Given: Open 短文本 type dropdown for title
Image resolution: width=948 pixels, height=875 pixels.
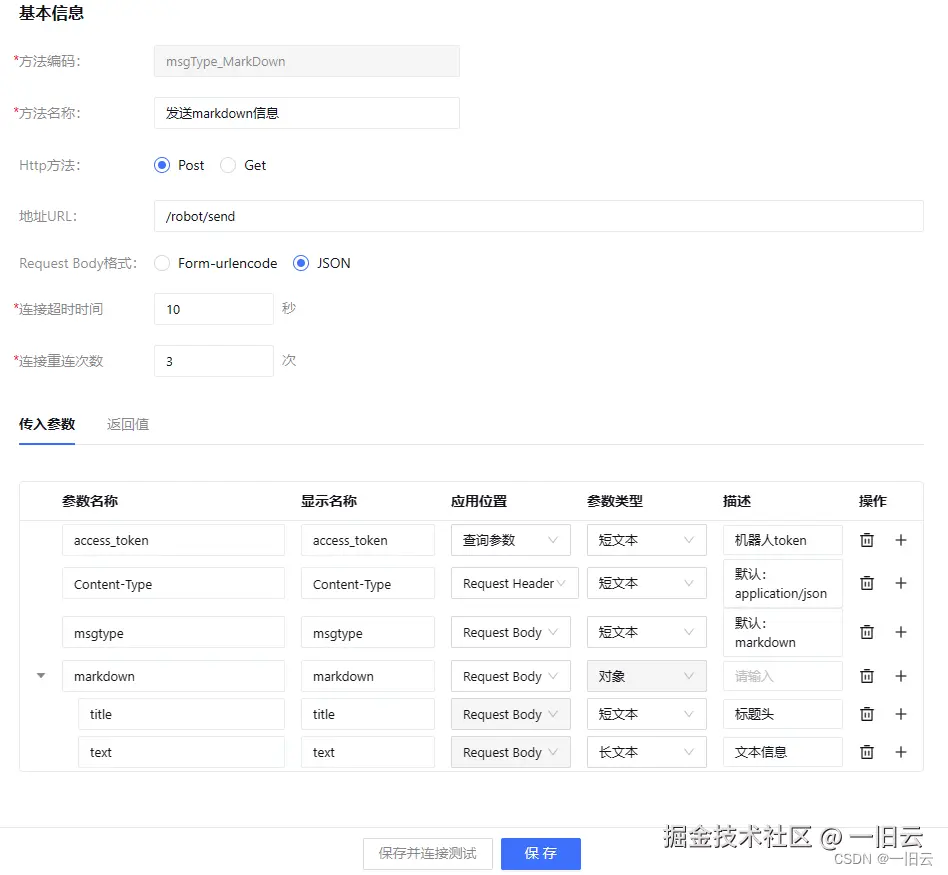Looking at the screenshot, I should 646,714.
